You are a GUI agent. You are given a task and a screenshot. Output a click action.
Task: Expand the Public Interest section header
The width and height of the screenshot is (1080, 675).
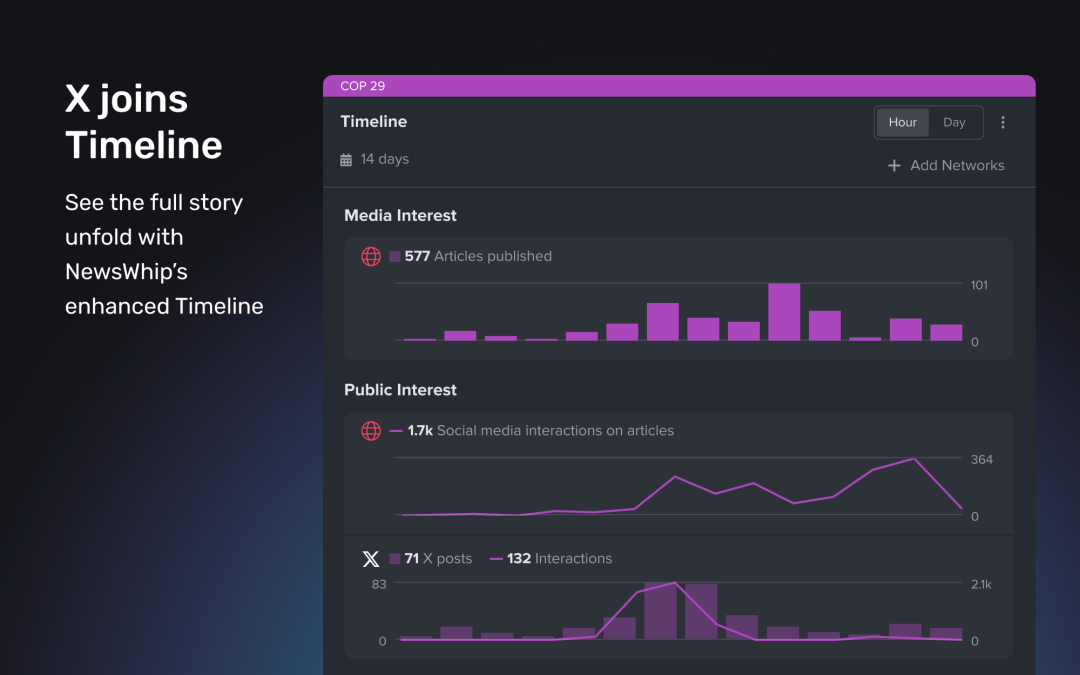click(401, 390)
